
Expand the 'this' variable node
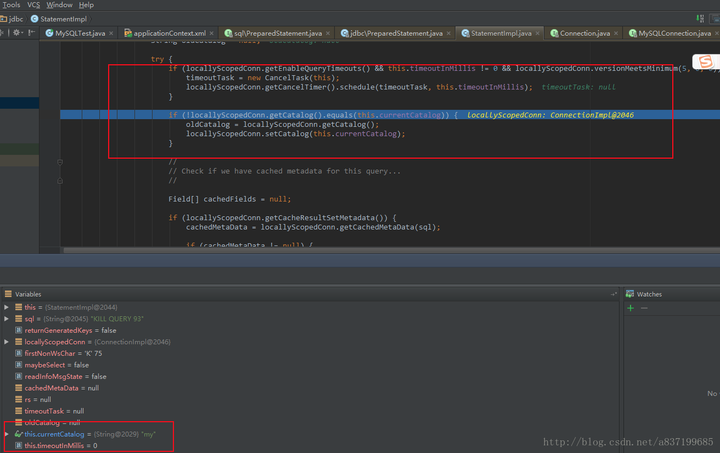[6, 307]
